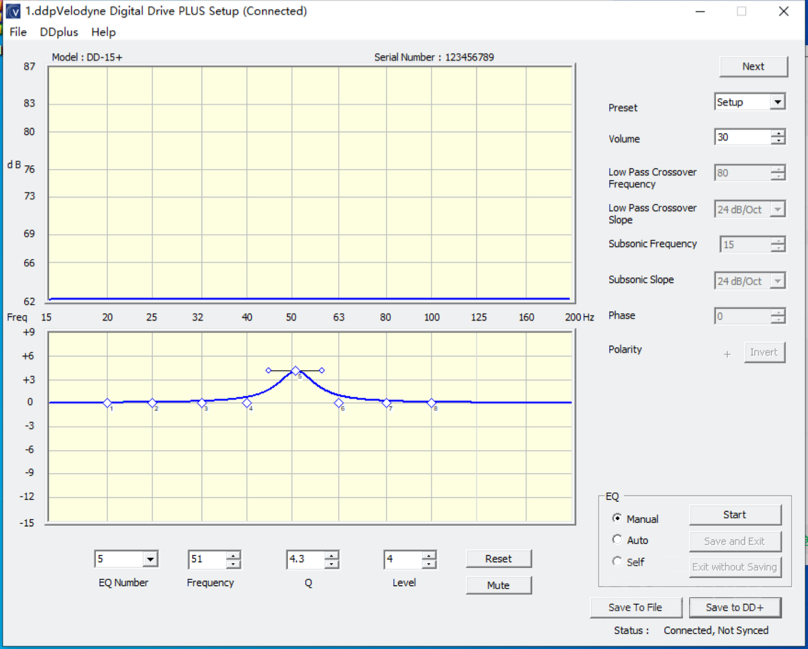The height and width of the screenshot is (649, 808).
Task: Click the Reset button
Action: 498,559
